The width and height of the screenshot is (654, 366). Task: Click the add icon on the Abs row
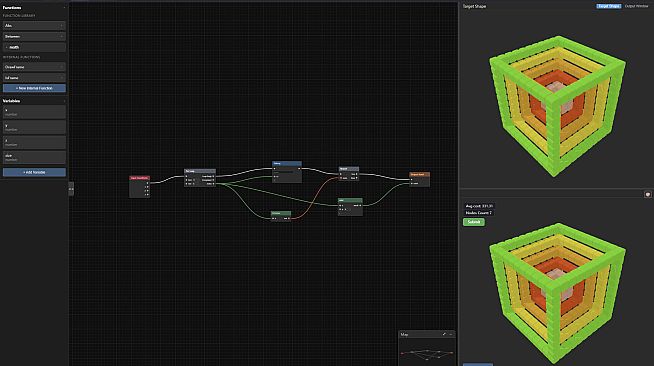62,26
